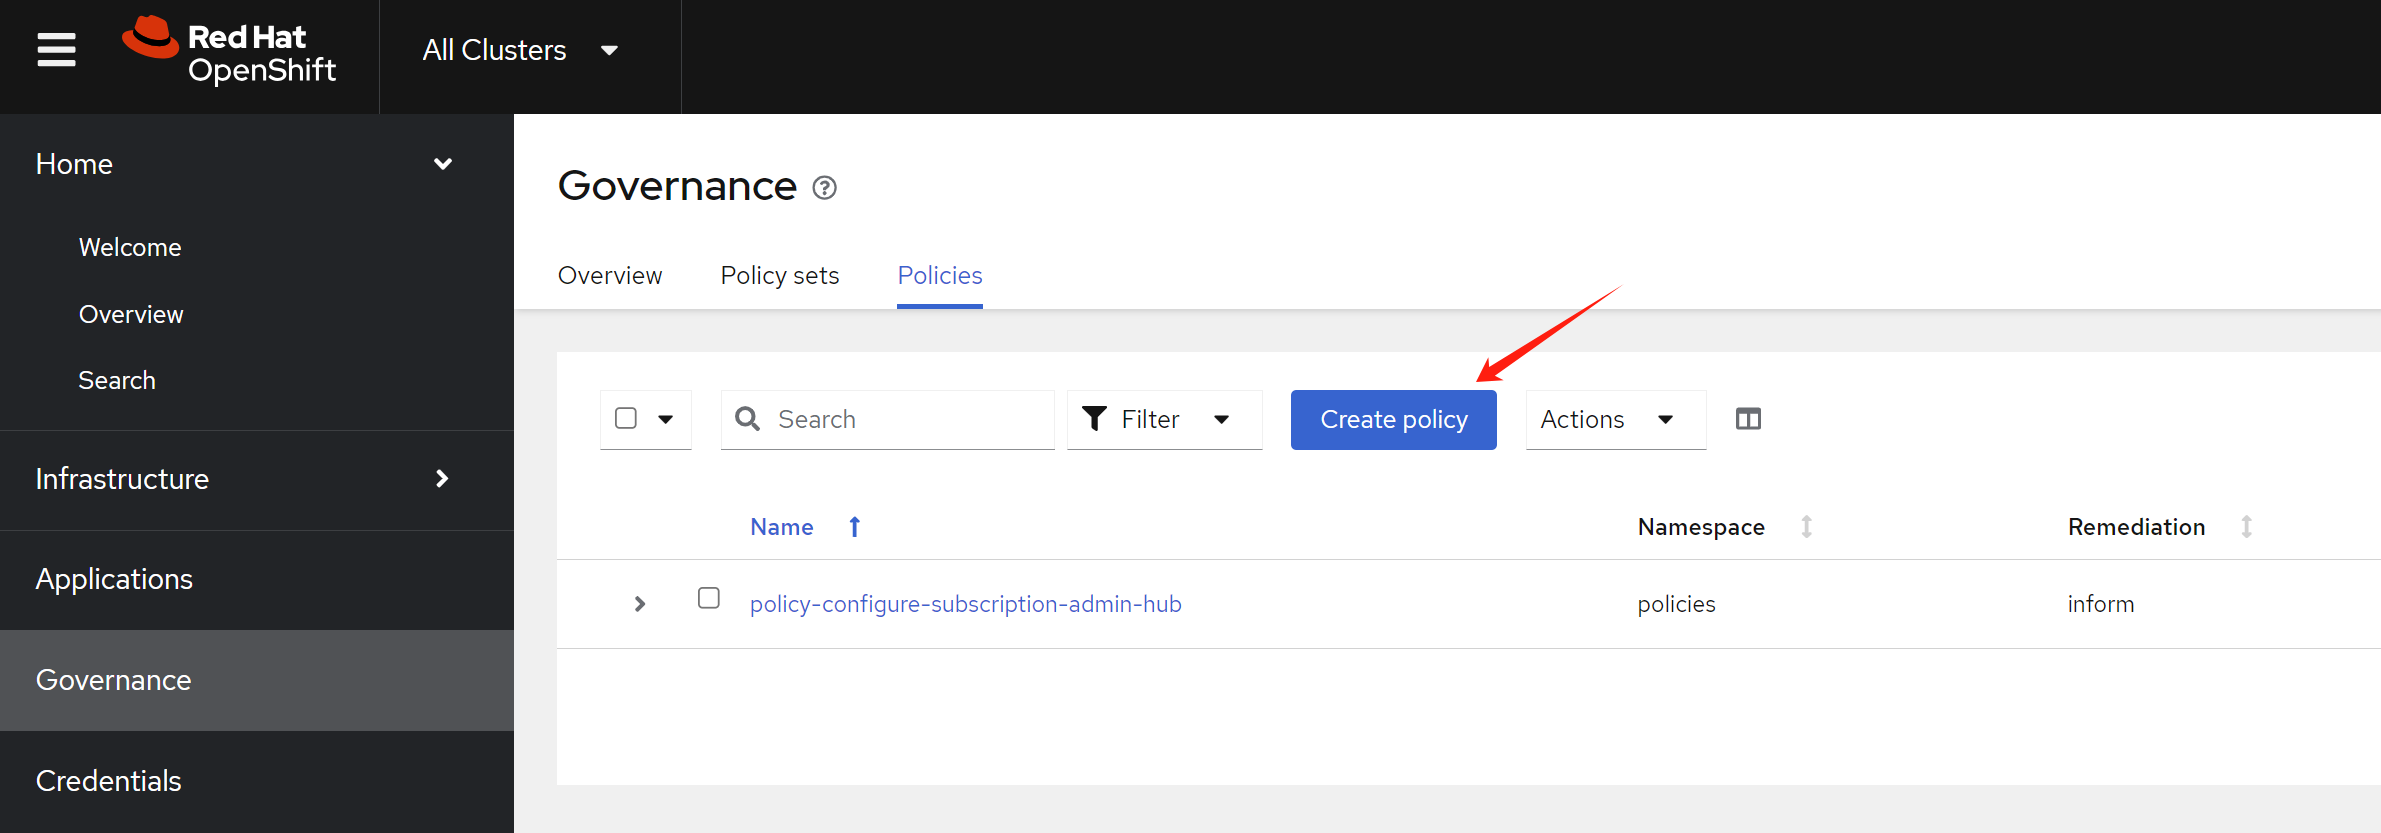Click the Create policy button
The image size is (2381, 833).
(x=1393, y=419)
